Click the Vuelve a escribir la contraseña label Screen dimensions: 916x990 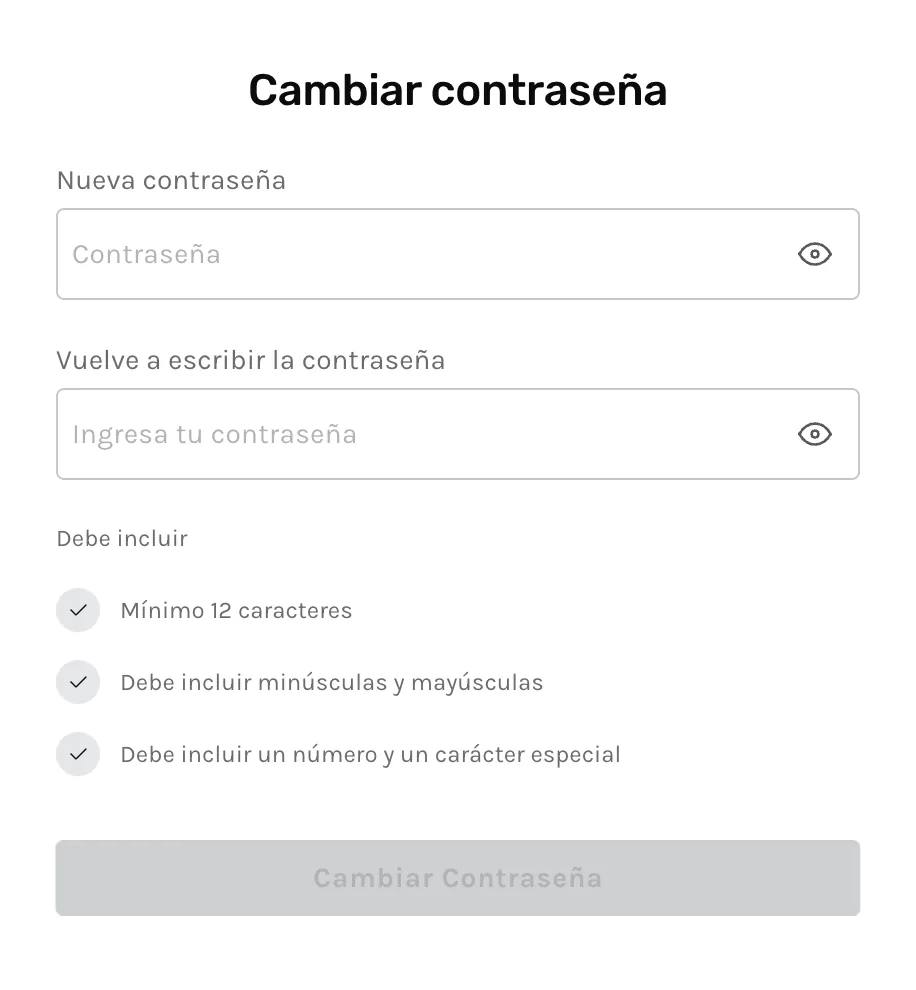[250, 360]
